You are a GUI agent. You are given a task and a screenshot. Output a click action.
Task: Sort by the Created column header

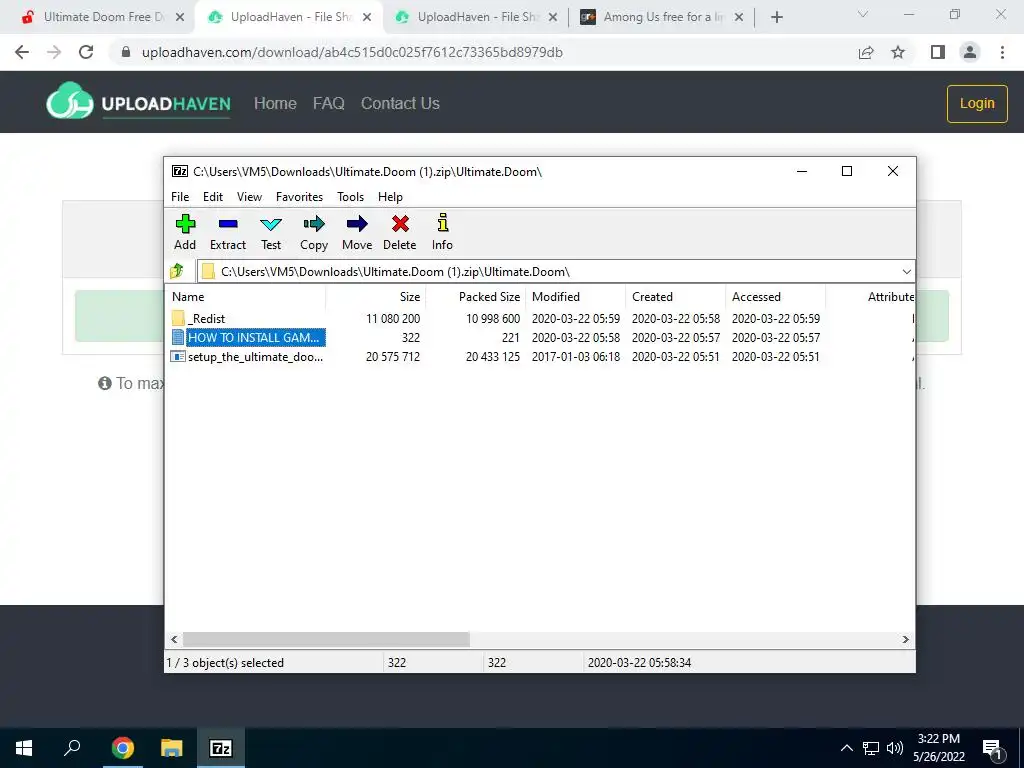[x=676, y=296]
